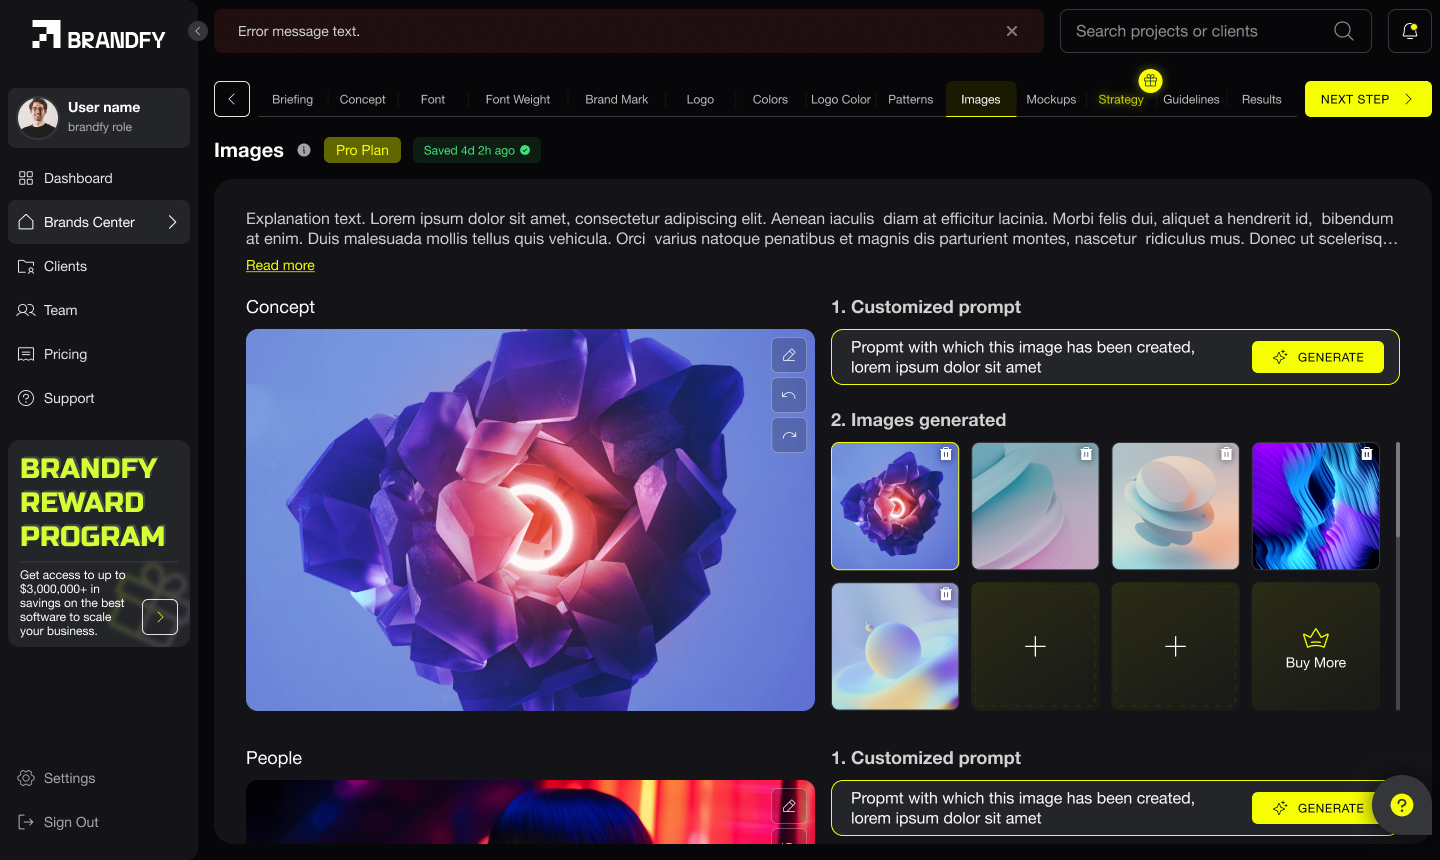
Task: Select the pastel sphere thumbnail
Action: tap(895, 646)
